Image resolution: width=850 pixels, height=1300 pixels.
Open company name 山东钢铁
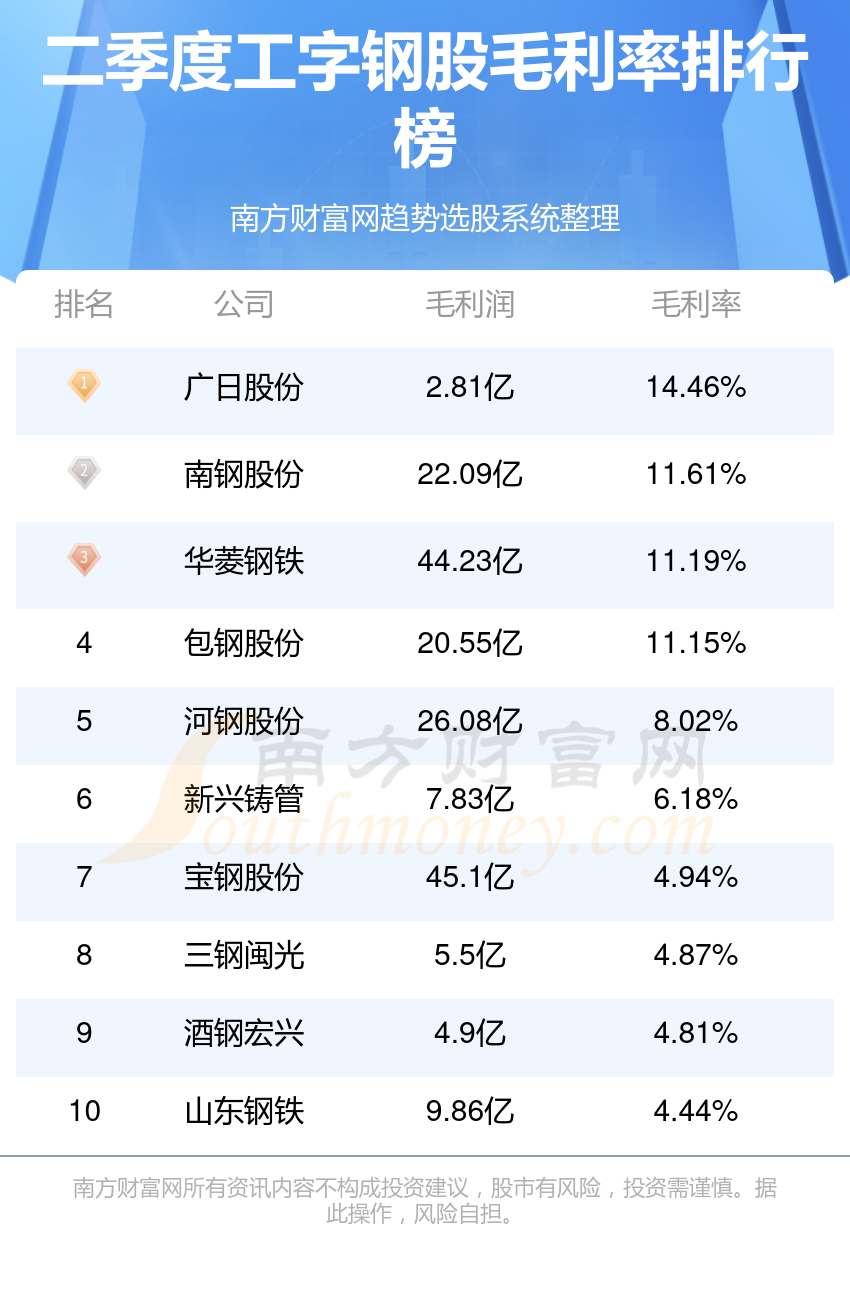(x=244, y=1111)
